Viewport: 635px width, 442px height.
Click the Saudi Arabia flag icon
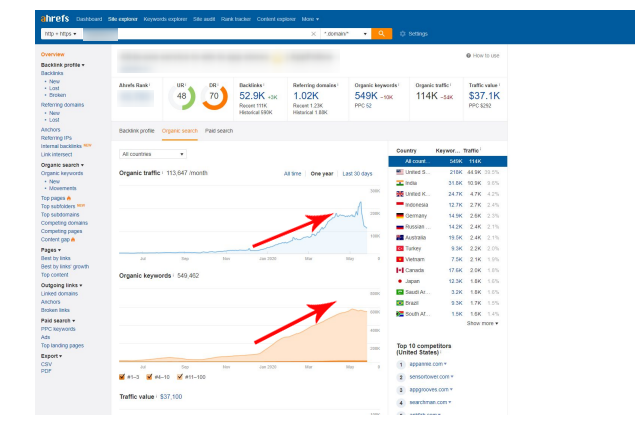(400, 292)
